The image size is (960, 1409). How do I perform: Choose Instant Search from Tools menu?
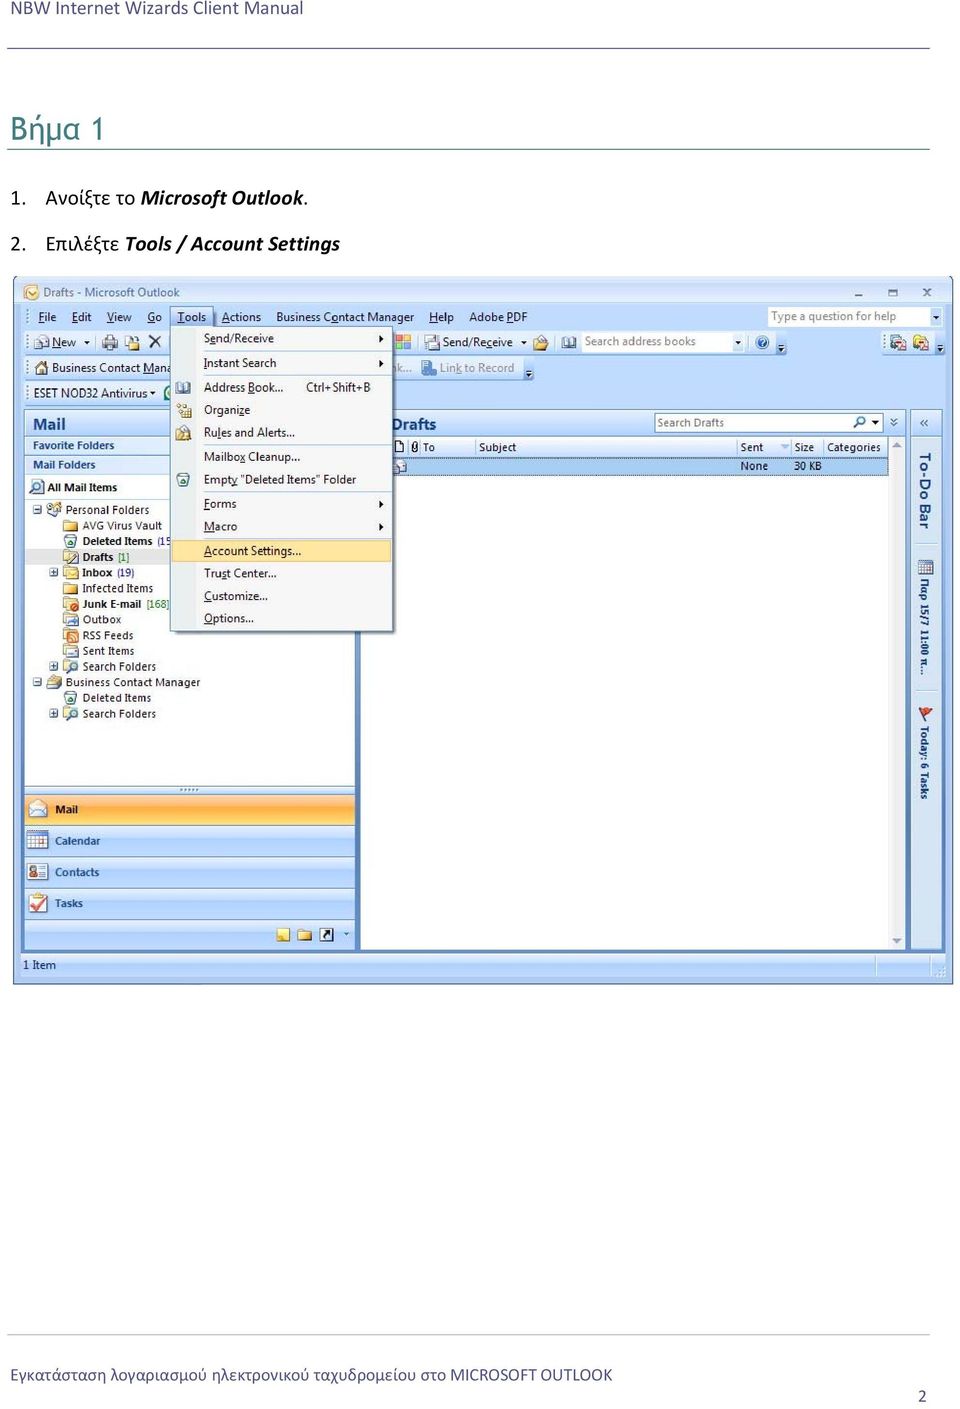click(282, 363)
